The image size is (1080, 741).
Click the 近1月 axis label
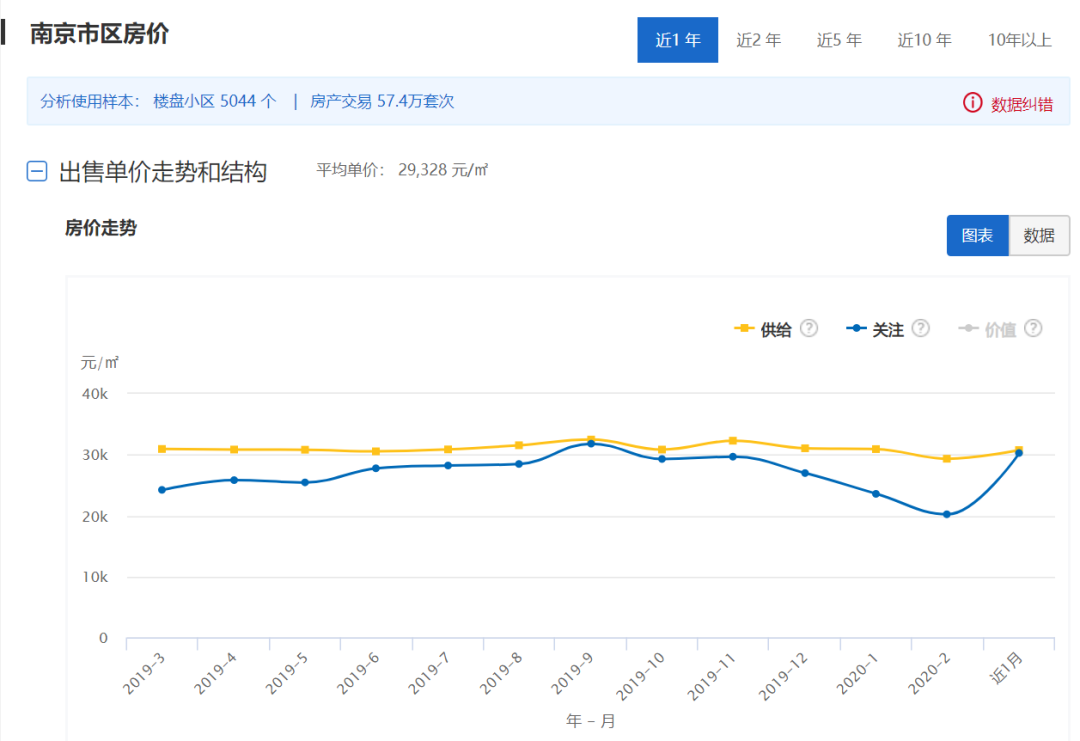[x=1006, y=669]
